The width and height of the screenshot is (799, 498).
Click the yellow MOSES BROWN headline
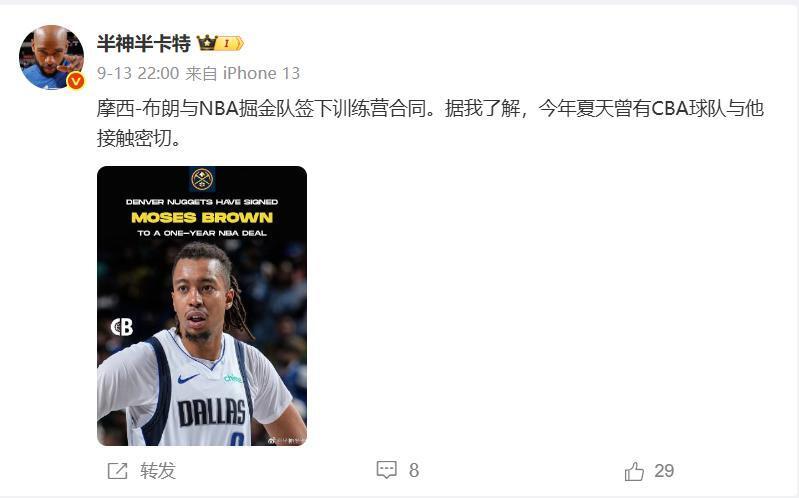point(202,218)
